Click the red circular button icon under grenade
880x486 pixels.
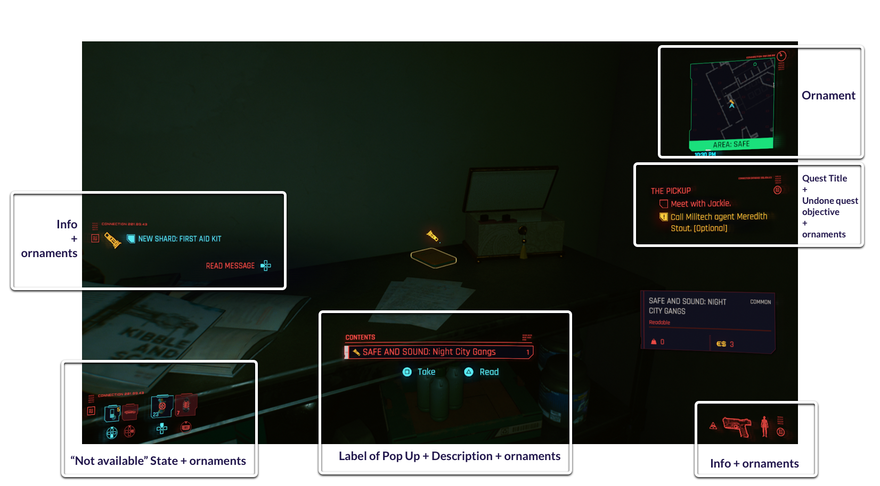[186, 427]
